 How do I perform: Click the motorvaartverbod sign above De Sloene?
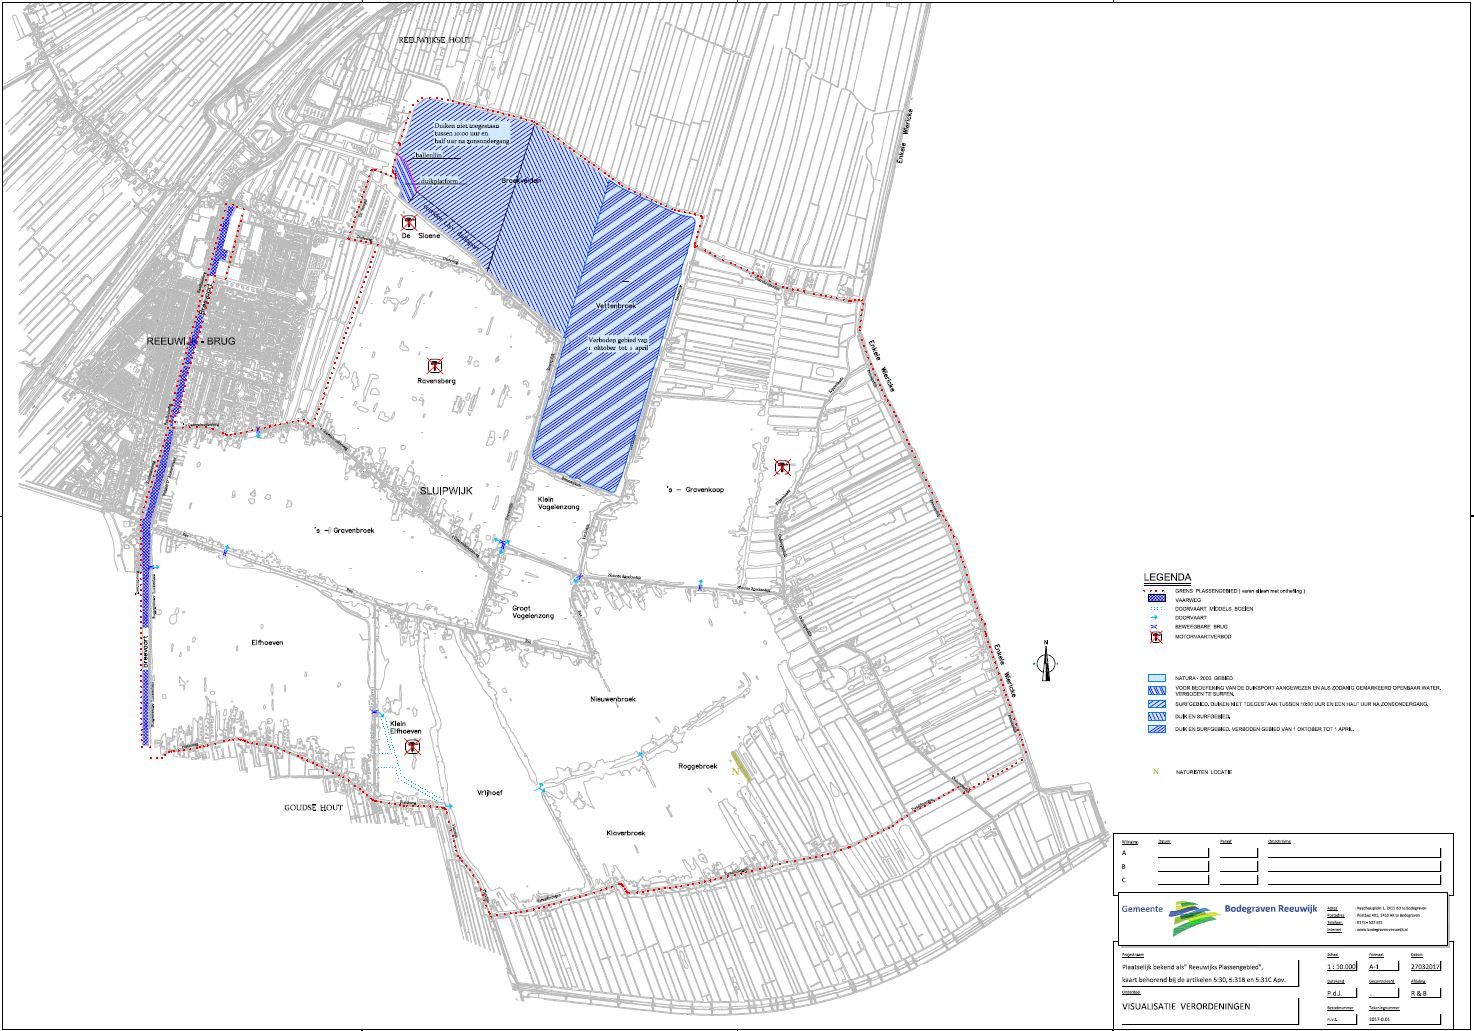pos(408,222)
